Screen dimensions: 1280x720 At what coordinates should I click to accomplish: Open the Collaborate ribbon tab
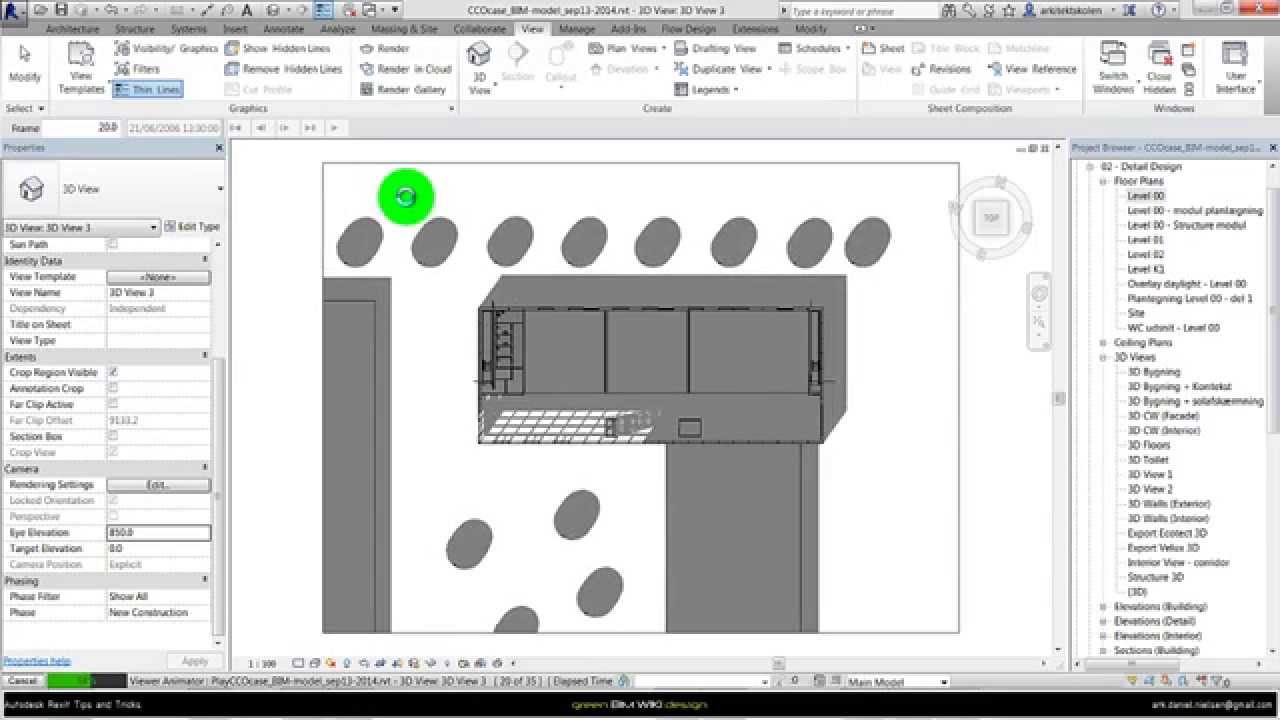[480, 29]
